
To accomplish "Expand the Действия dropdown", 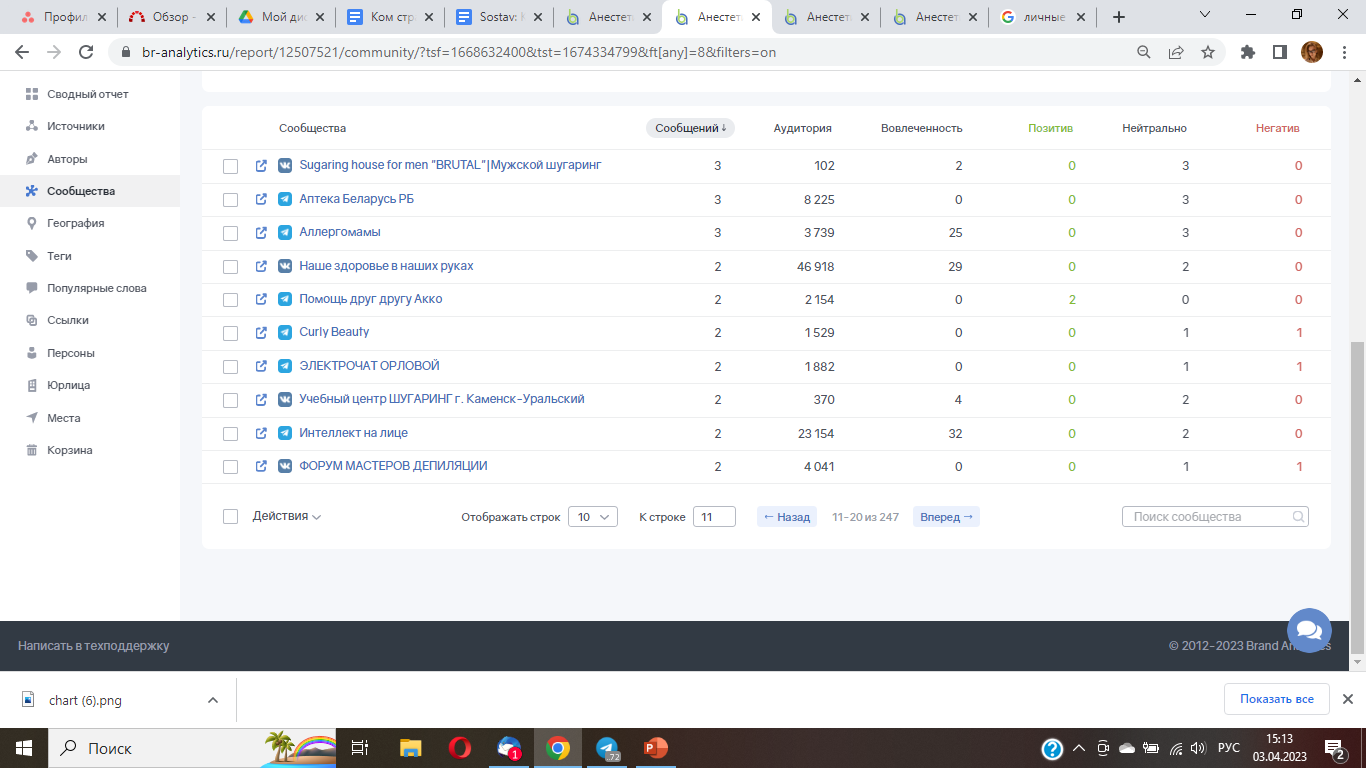I will (287, 517).
